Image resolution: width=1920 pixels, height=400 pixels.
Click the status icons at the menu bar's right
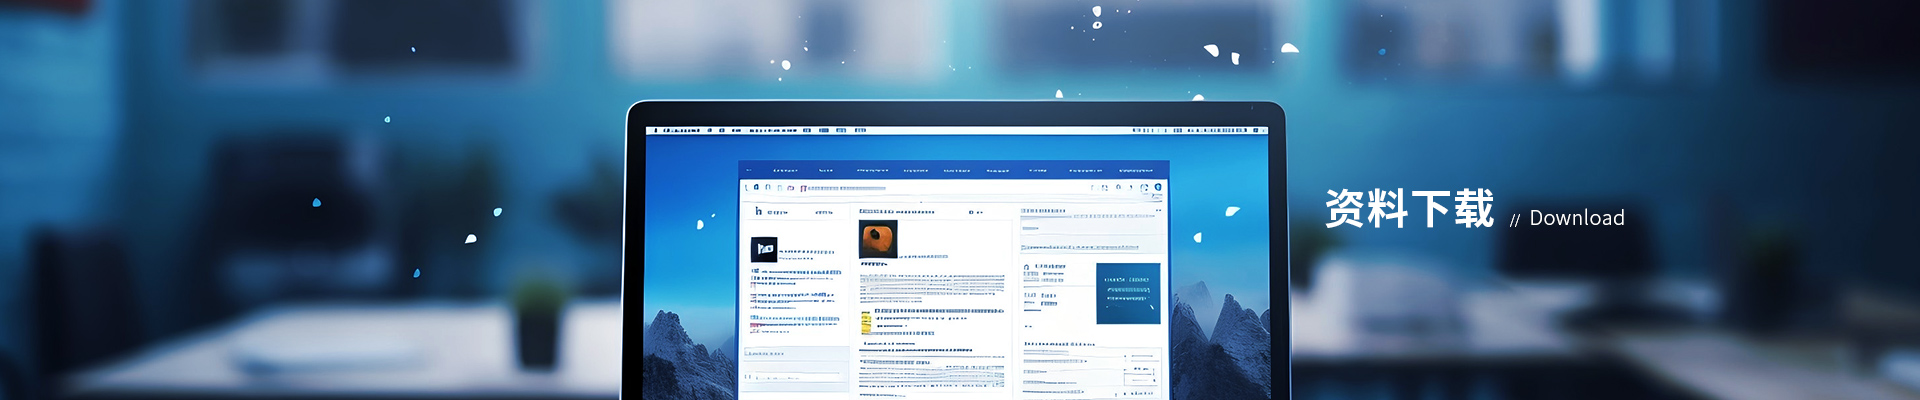[1200, 130]
